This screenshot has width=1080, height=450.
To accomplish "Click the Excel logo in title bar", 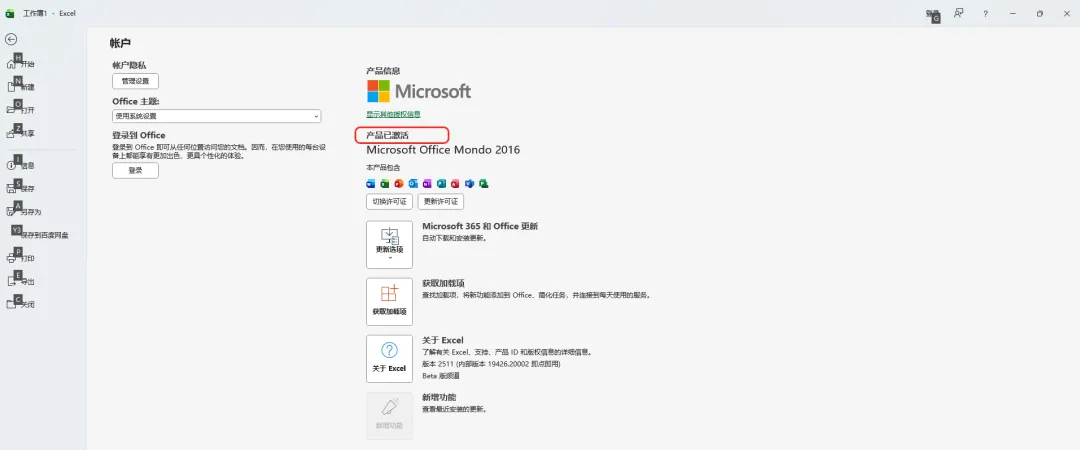I will (10, 13).
